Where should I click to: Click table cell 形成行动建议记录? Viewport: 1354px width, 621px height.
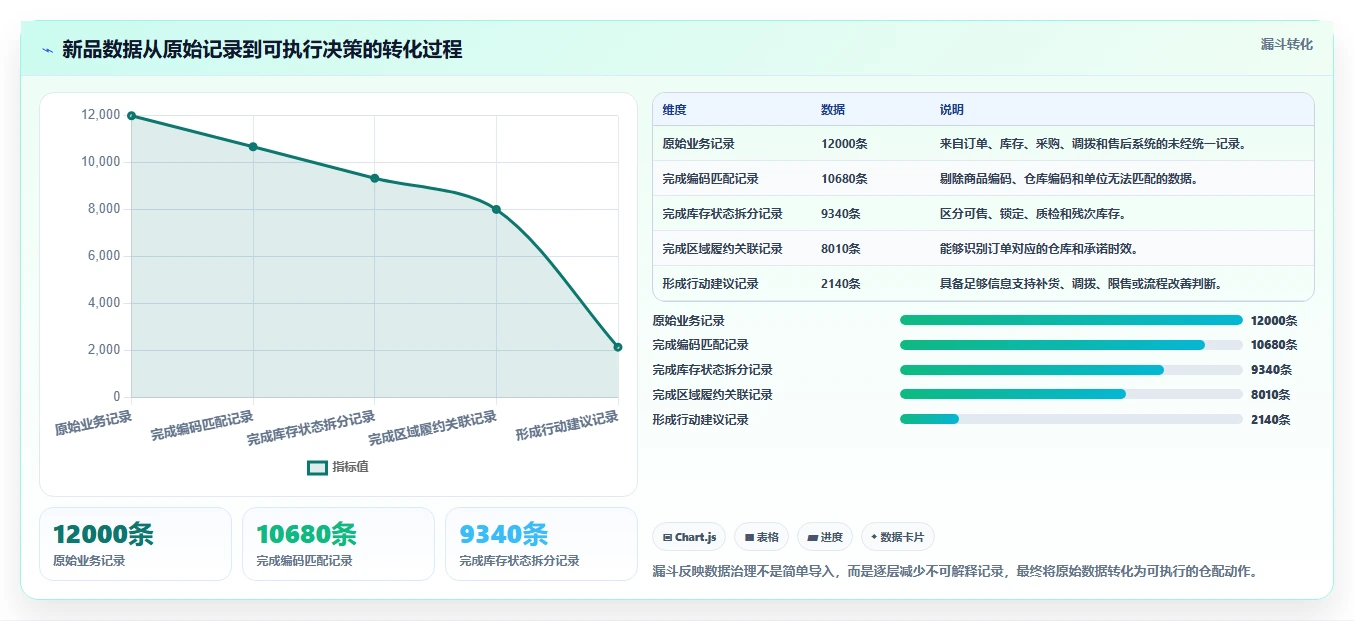(x=710, y=284)
